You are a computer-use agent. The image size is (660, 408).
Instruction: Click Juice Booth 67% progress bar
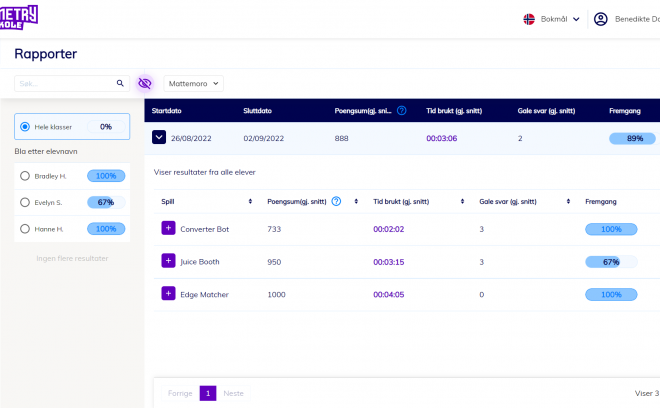tap(611, 262)
